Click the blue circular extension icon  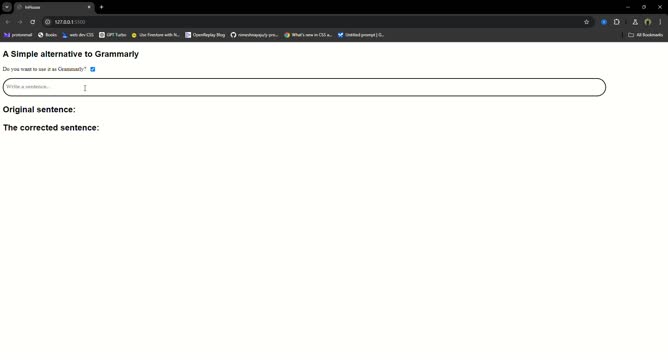point(604,22)
